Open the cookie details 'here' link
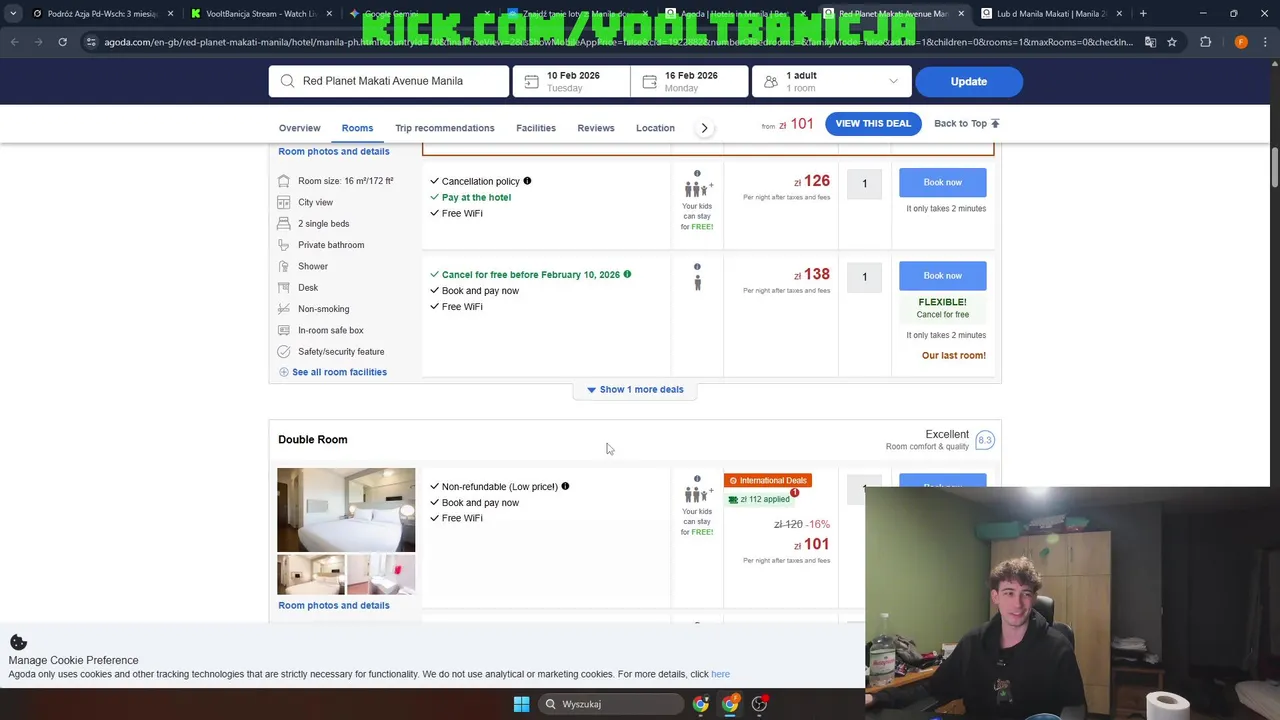The image size is (1280, 720). (x=720, y=674)
